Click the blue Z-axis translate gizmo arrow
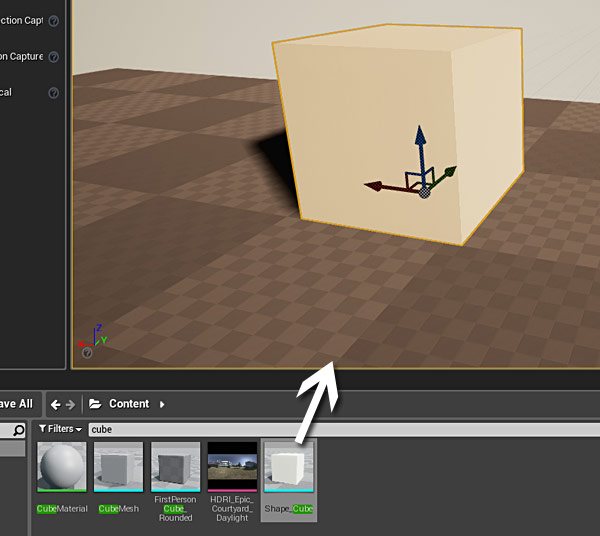 click(x=421, y=142)
